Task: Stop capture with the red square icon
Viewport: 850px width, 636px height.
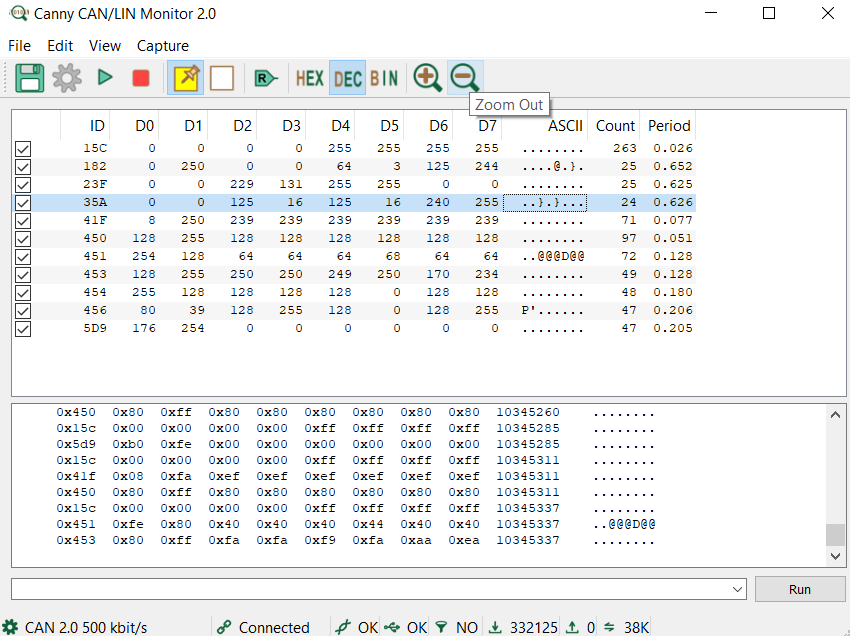Action: pyautogui.click(x=141, y=78)
